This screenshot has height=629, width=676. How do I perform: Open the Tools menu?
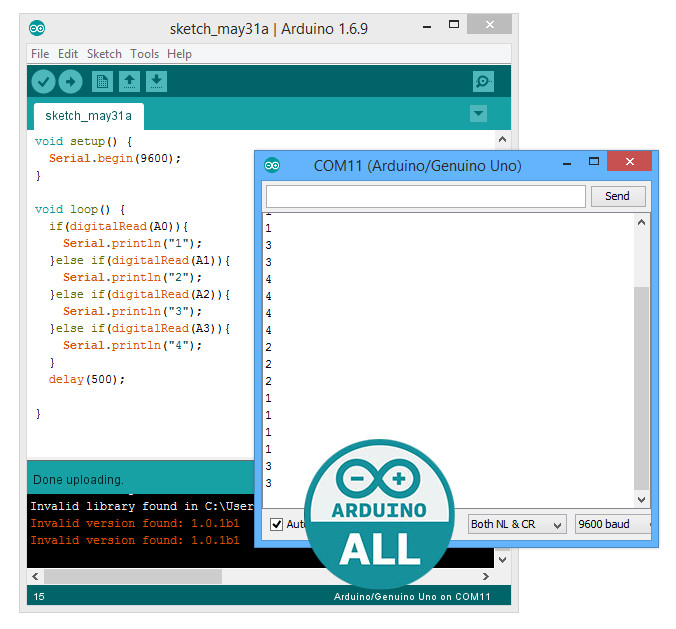pos(144,54)
